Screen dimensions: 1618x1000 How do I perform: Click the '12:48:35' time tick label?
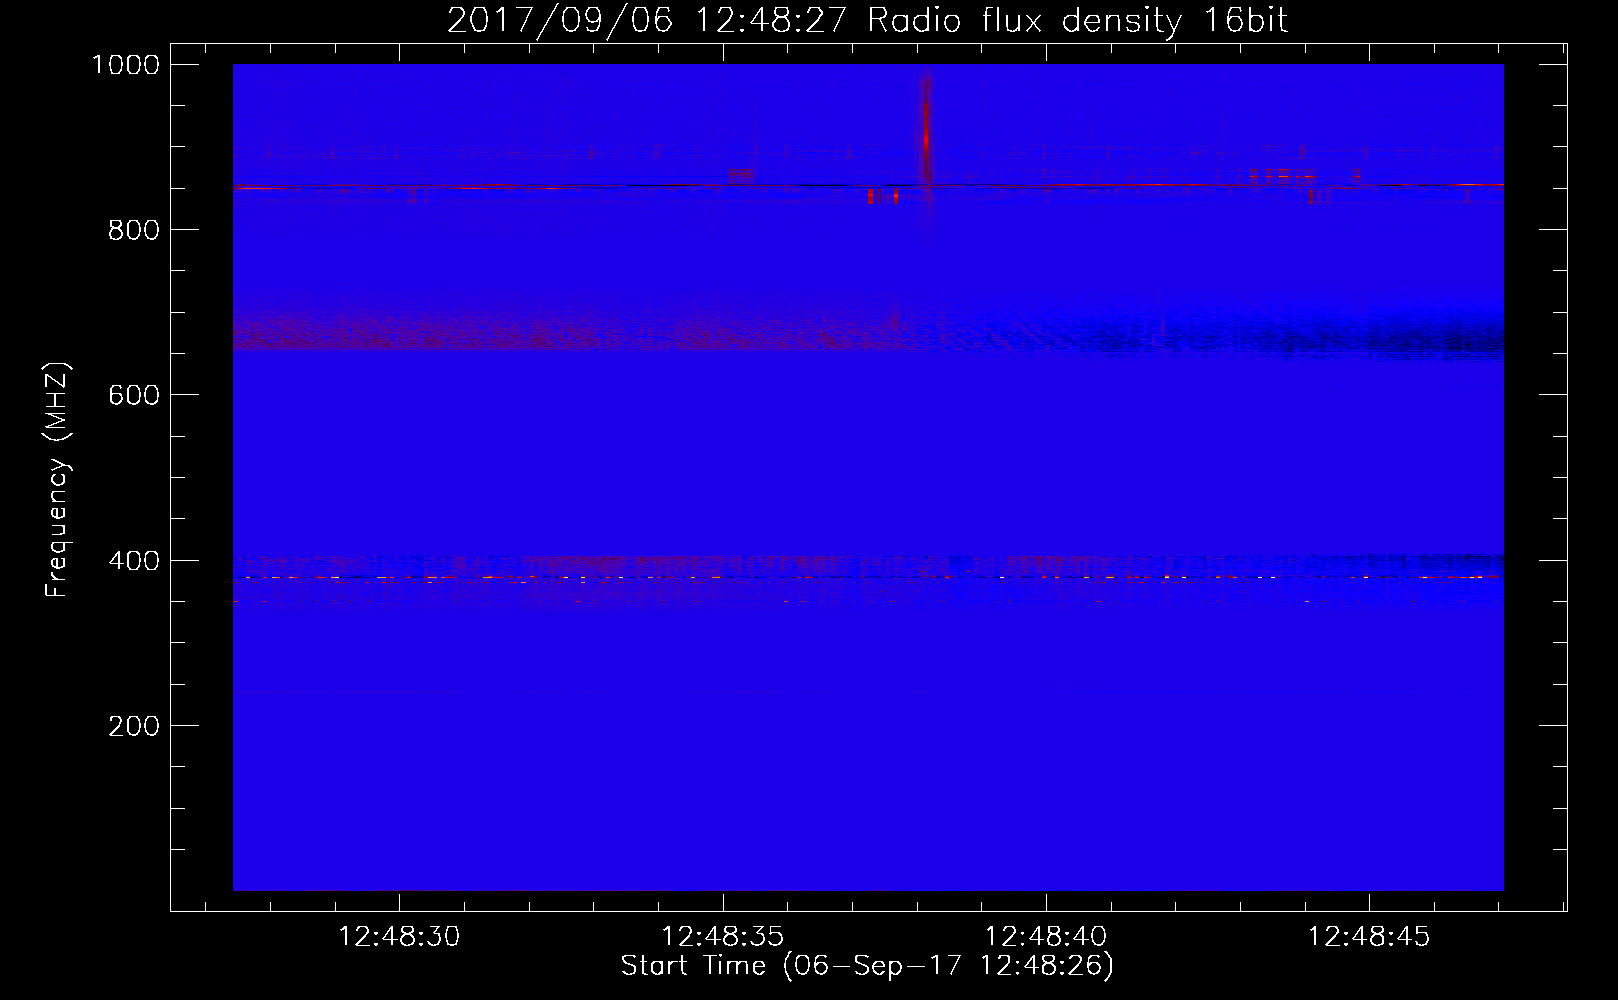coord(722,936)
